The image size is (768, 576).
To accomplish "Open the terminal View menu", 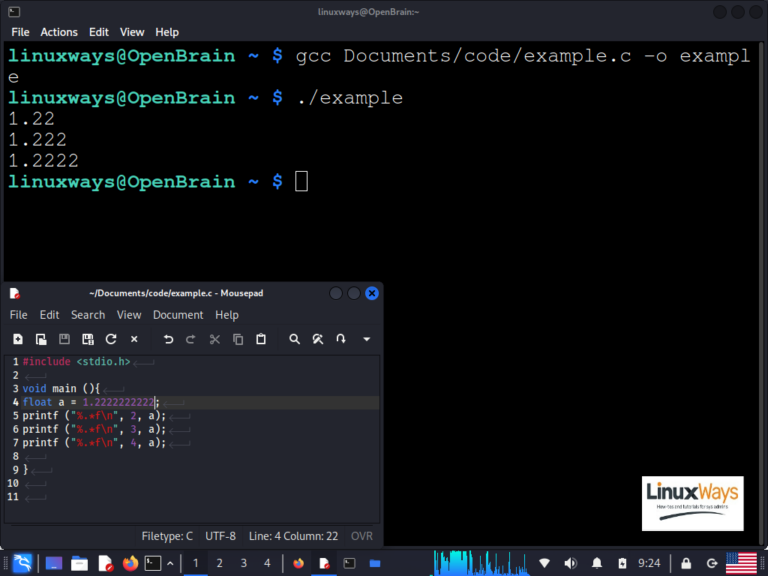I will (x=132, y=32).
